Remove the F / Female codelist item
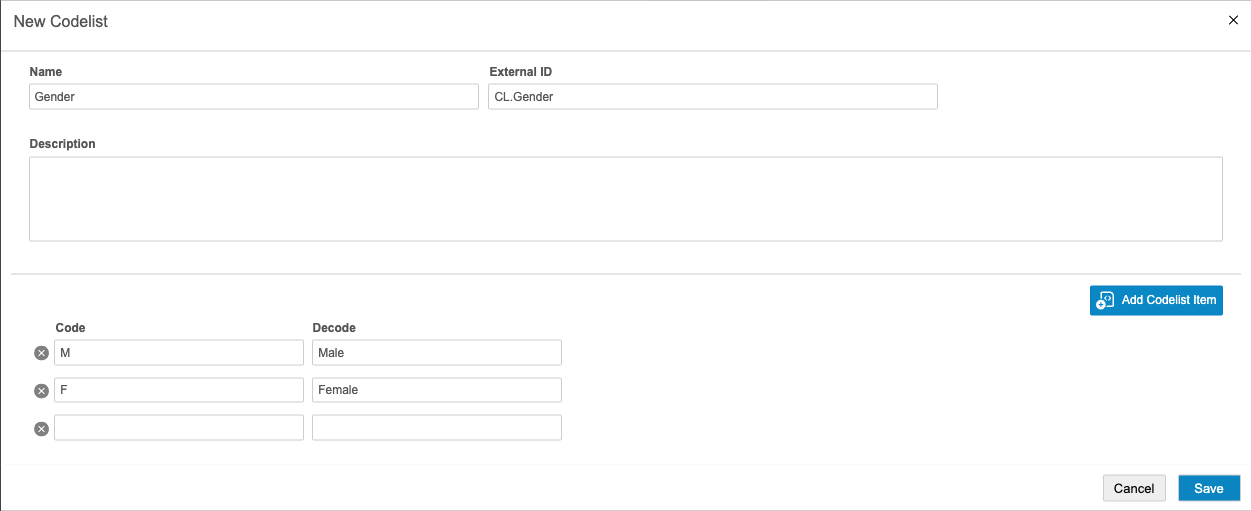The width and height of the screenshot is (1251, 511). pyautogui.click(x=41, y=390)
